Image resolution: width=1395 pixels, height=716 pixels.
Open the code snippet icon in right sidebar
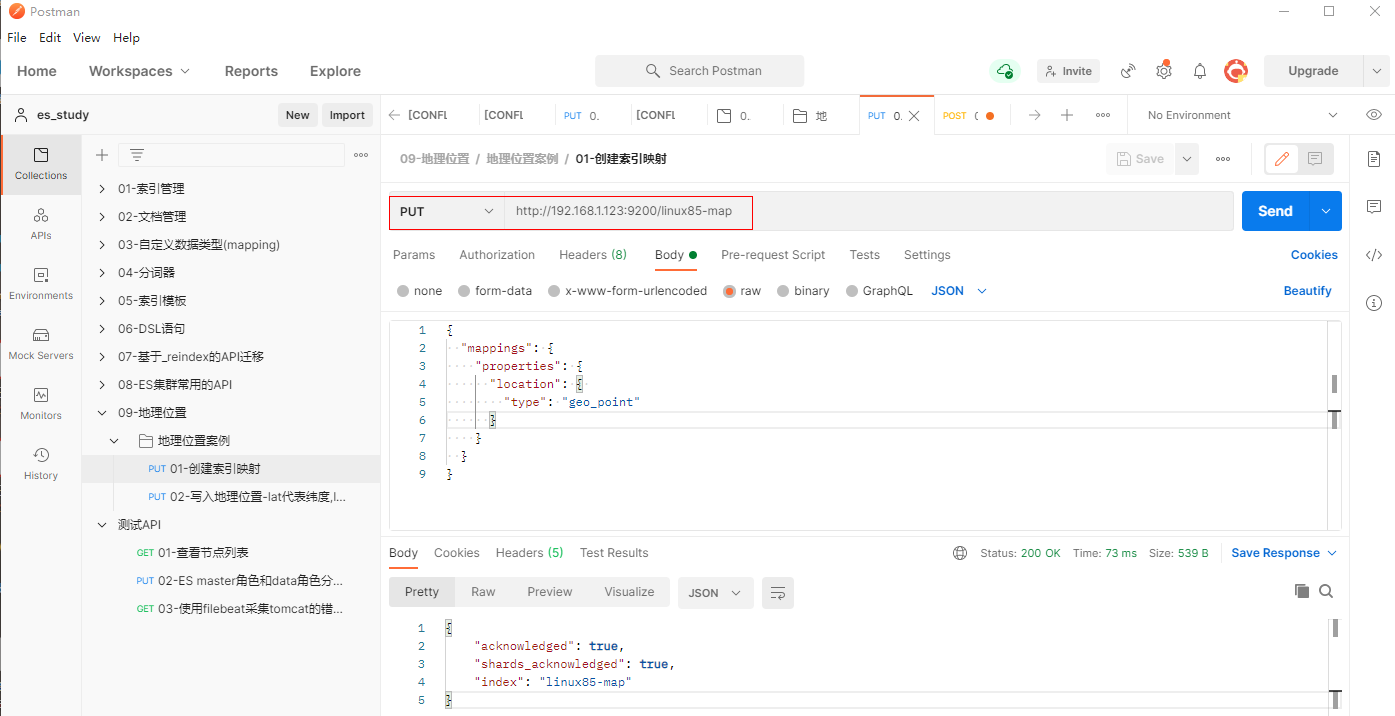[1374, 255]
